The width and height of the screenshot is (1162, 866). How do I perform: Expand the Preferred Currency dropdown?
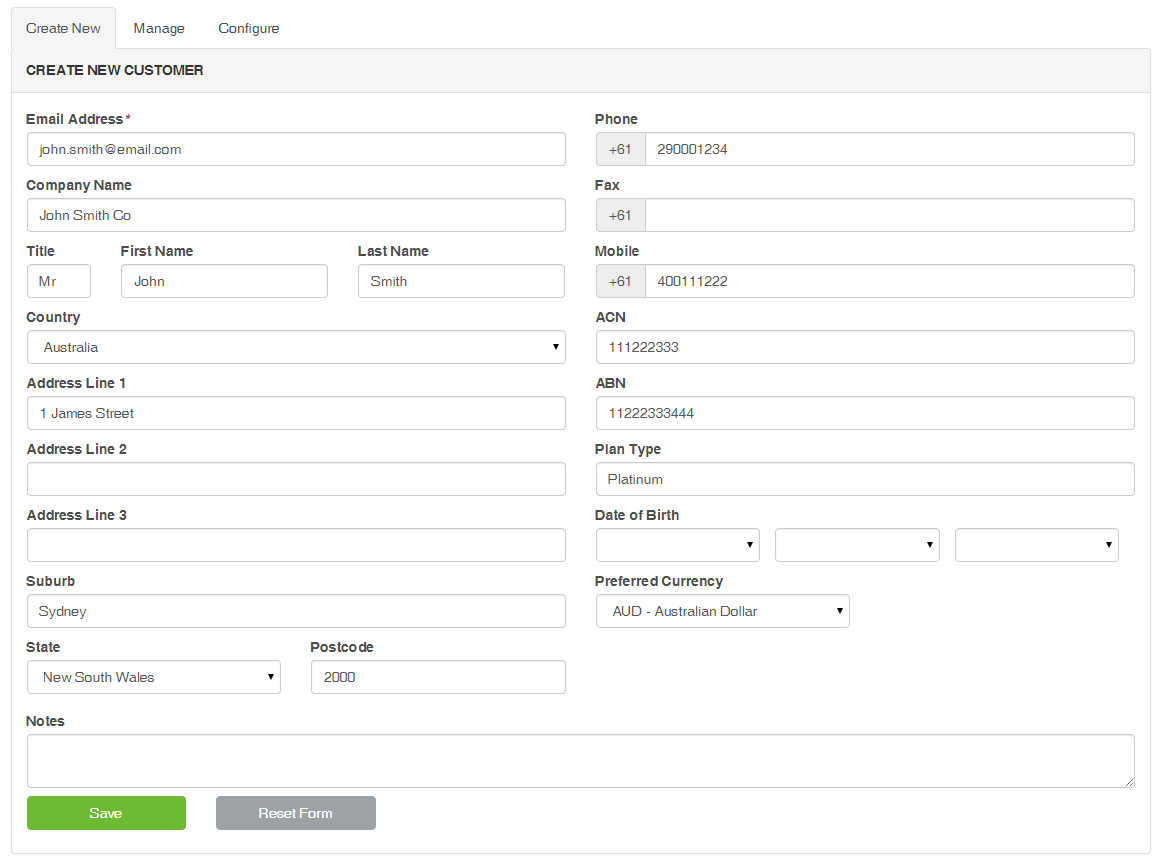pos(723,610)
